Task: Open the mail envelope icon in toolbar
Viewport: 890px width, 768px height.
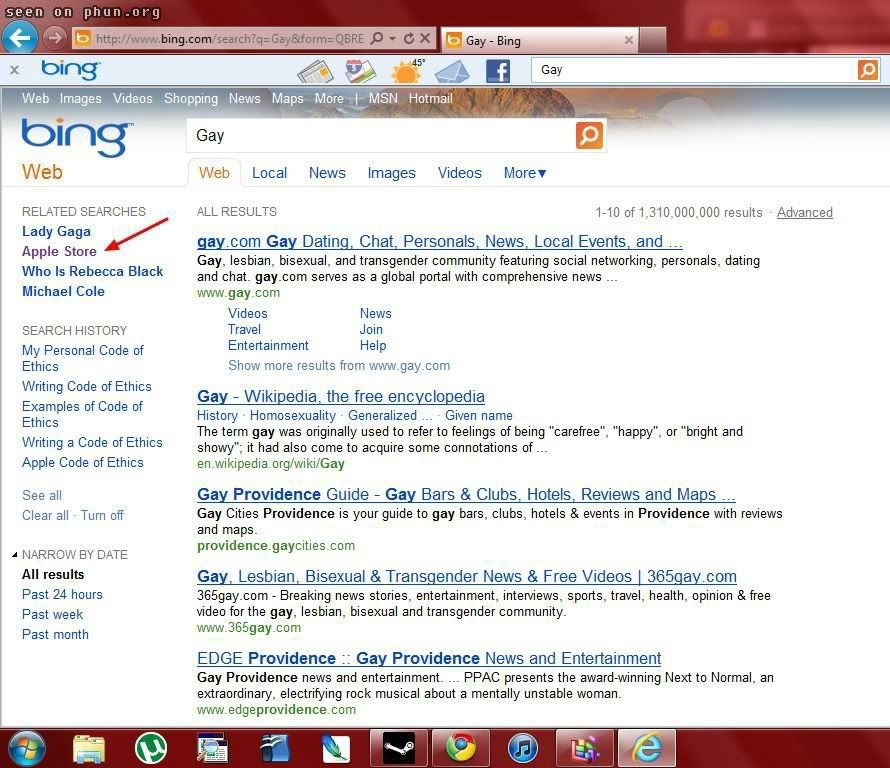Action: click(x=452, y=71)
